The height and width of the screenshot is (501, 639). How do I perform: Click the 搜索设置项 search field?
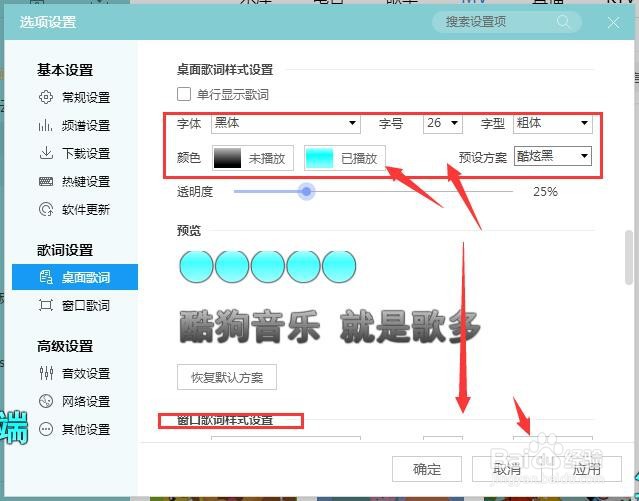pyautogui.click(x=507, y=22)
